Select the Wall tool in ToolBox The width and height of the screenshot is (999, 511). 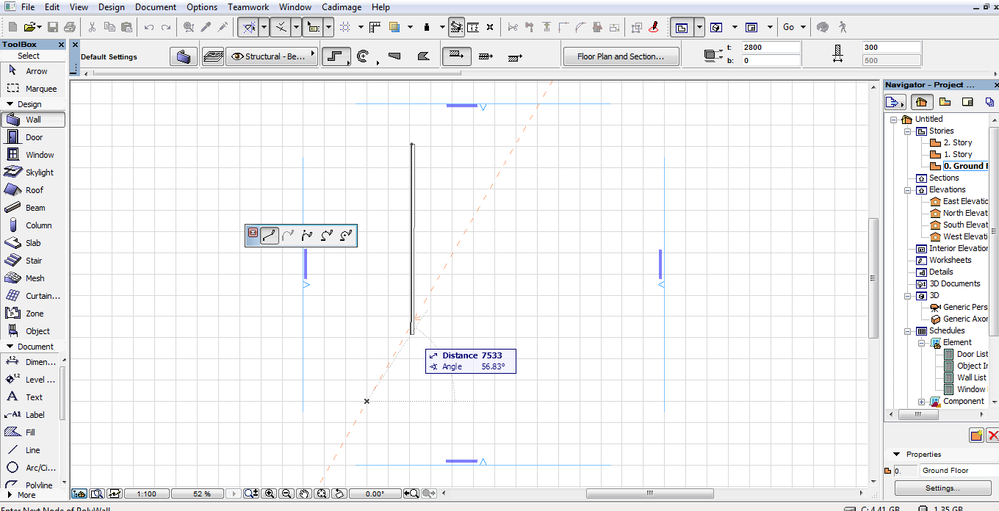pos(33,120)
